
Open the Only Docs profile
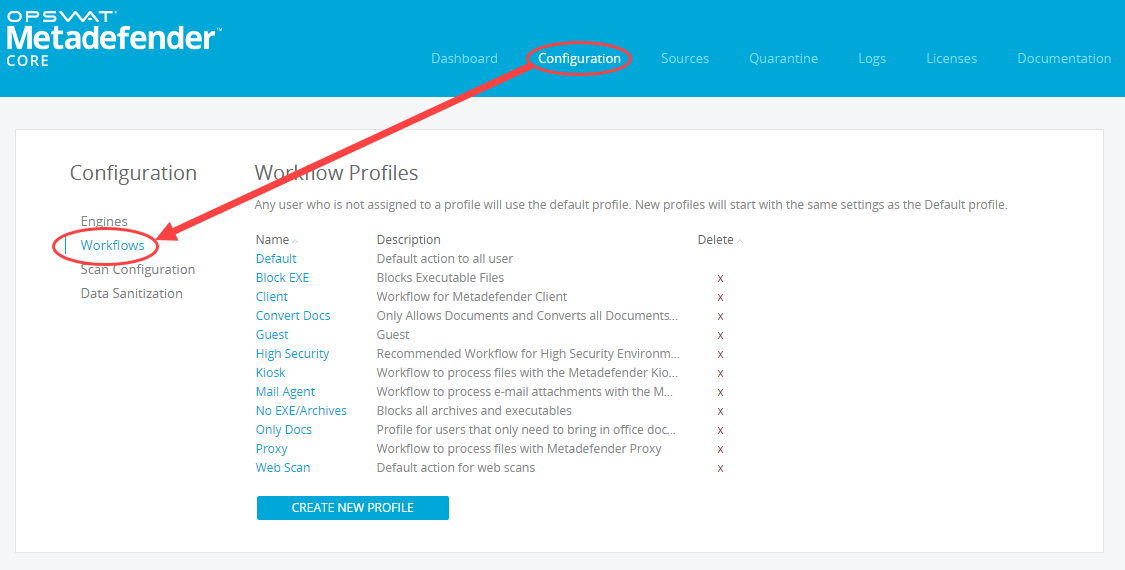(x=283, y=430)
